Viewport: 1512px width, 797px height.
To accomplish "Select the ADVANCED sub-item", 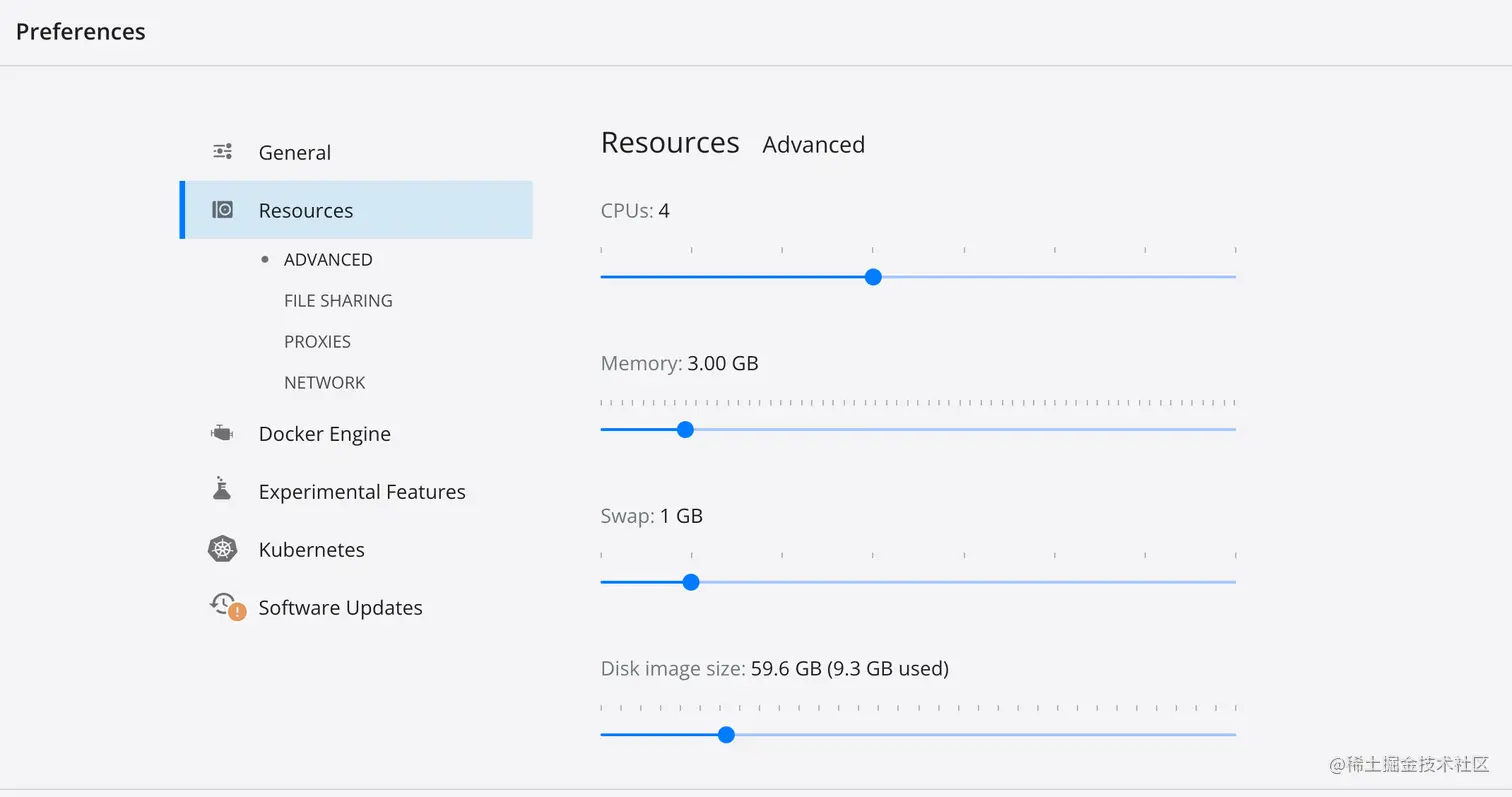I will tap(328, 259).
